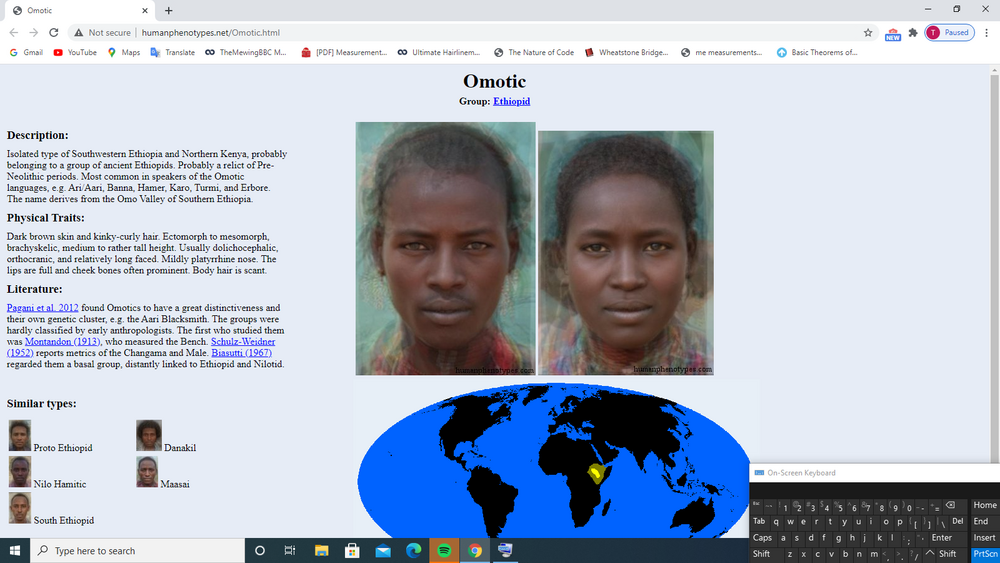This screenshot has height=563, width=1000.
Task: Click the male Omotic composite portrait
Action: coord(445,249)
